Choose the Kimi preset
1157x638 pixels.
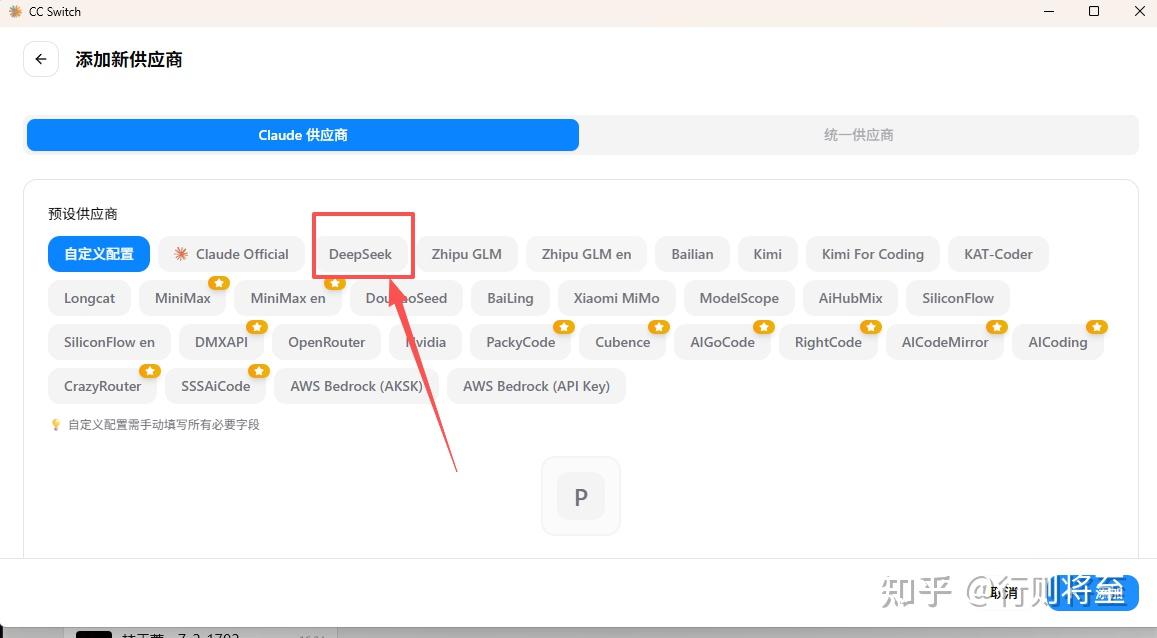[x=767, y=254]
